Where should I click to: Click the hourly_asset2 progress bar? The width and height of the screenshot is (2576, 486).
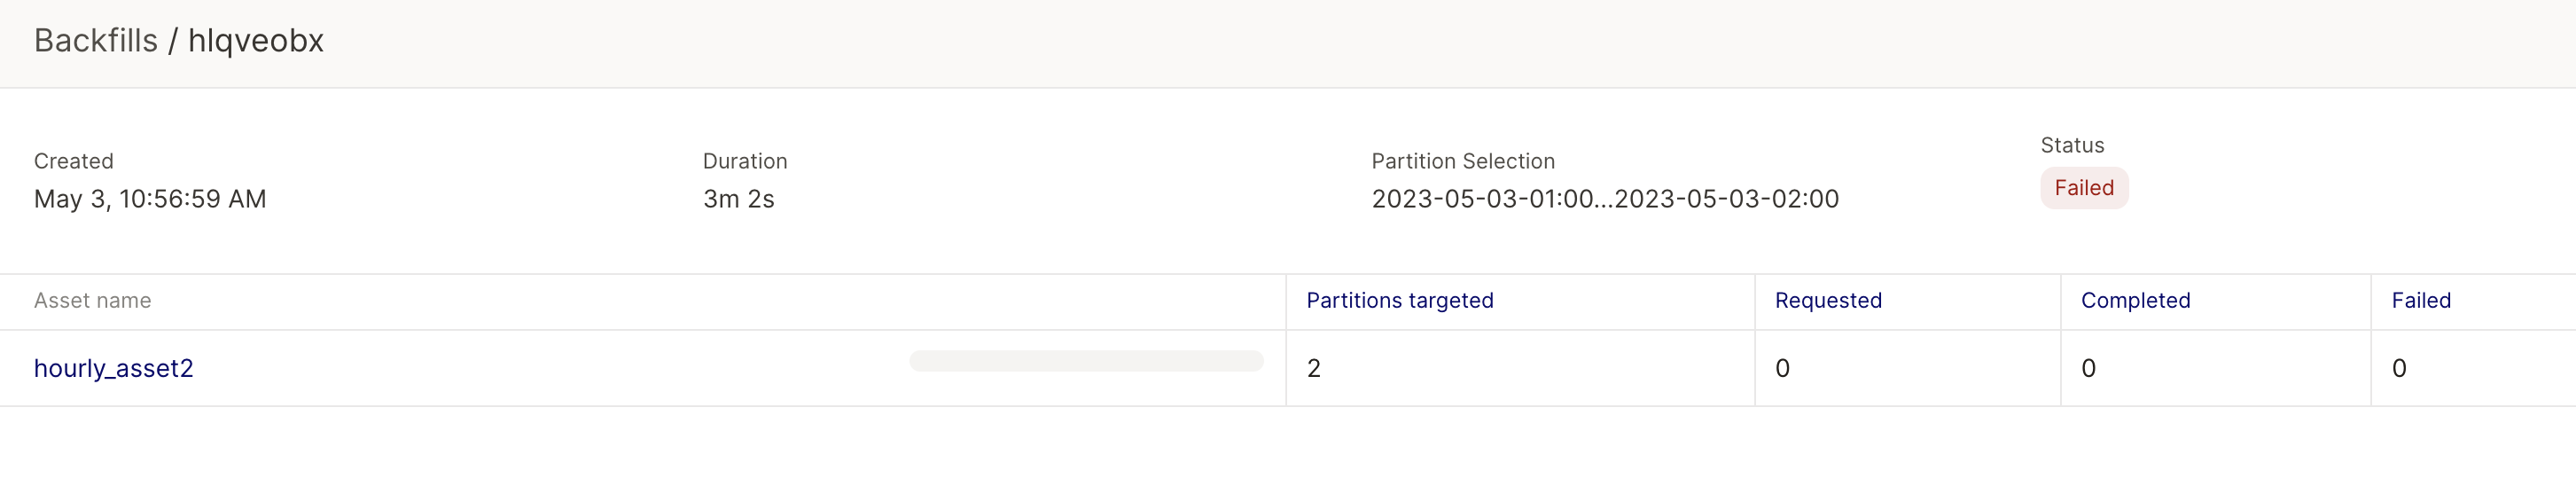pos(1086,361)
